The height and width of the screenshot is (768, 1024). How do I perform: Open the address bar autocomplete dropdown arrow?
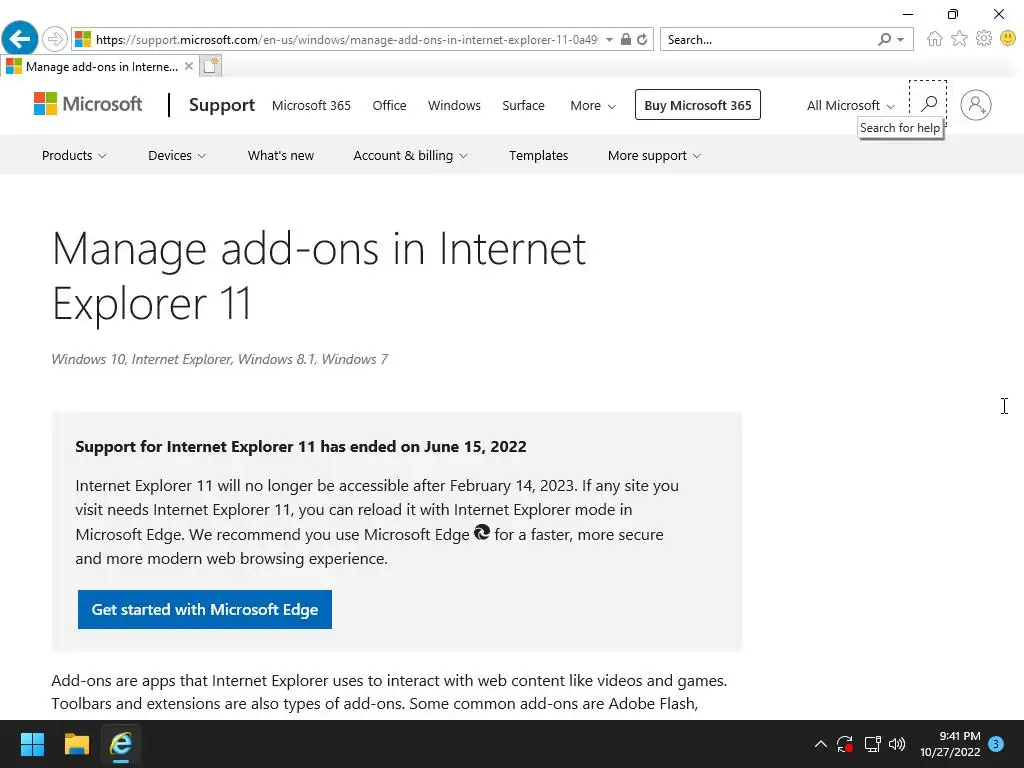coord(609,39)
